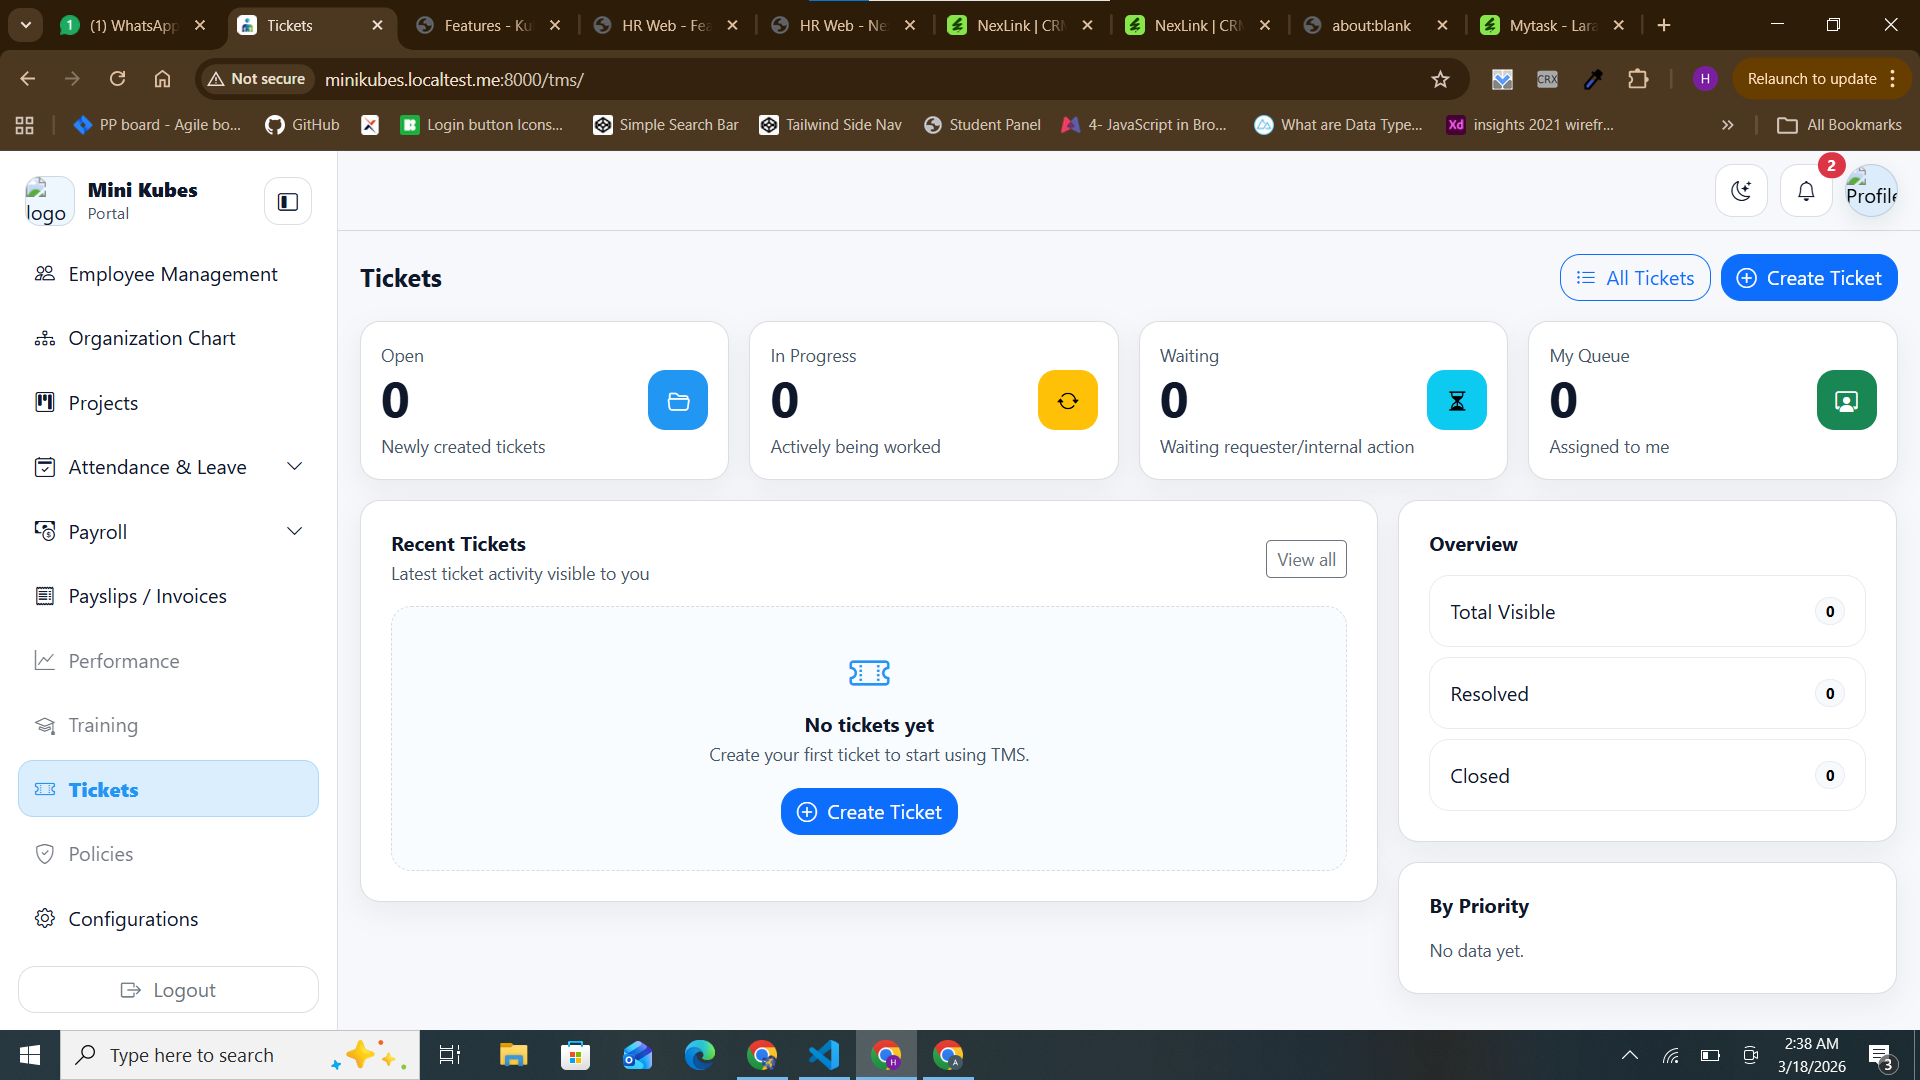Toggle dark mode with the moon icon

tap(1741, 191)
